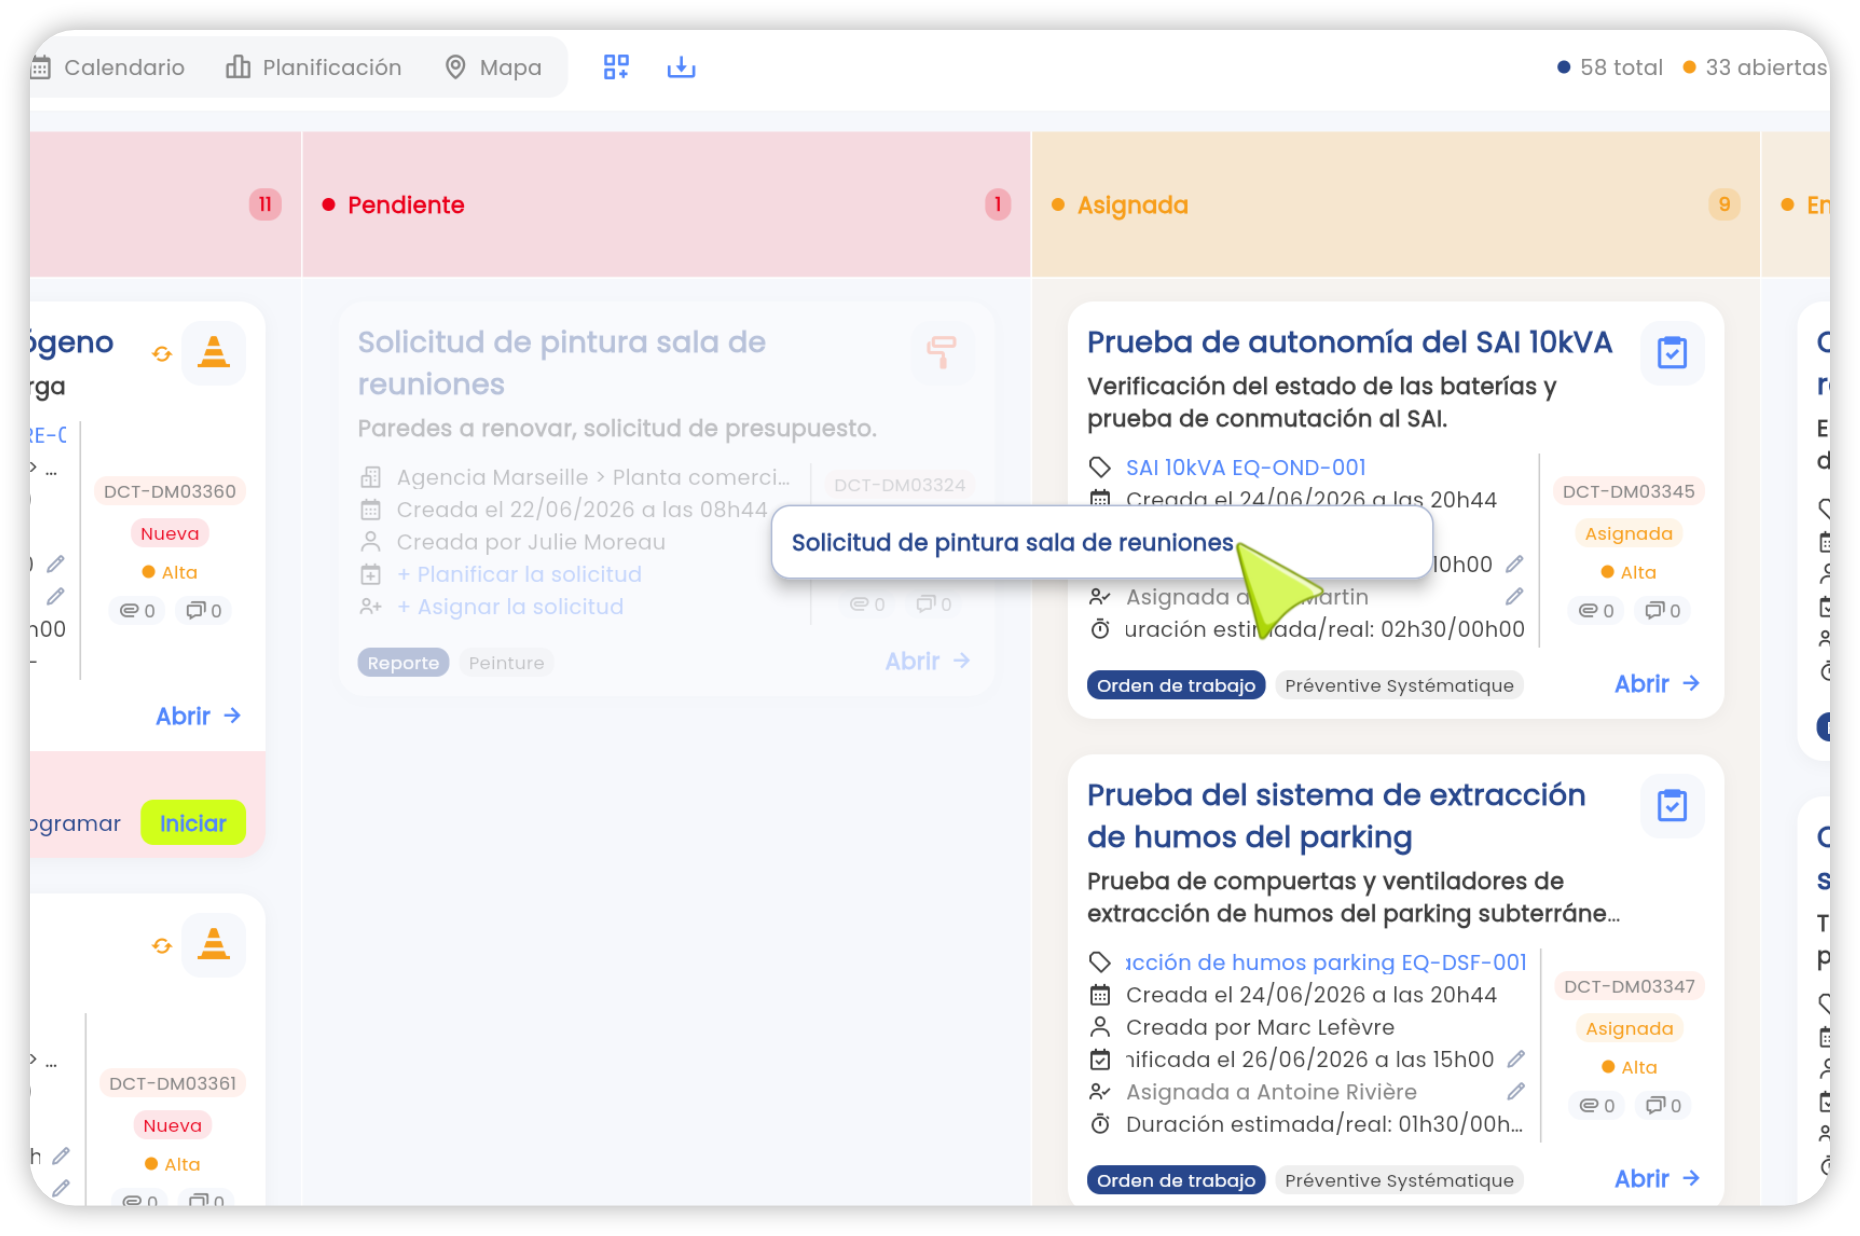The width and height of the screenshot is (1860, 1236).
Task: Click the DCT-DM03345 reference tag
Action: pyautogui.click(x=1628, y=491)
